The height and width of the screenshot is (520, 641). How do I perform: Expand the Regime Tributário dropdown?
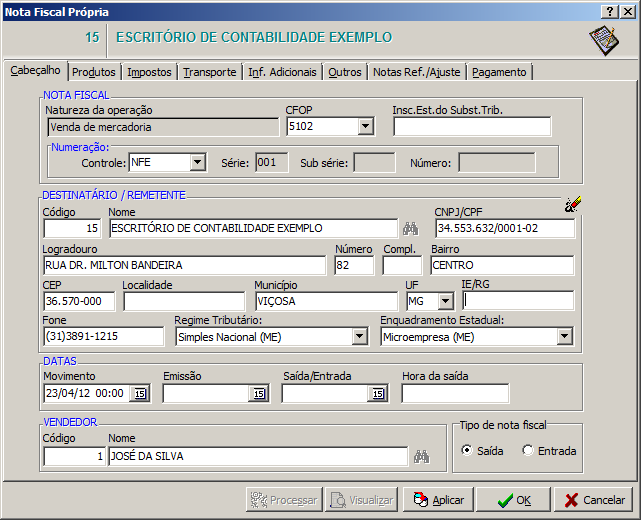(x=359, y=337)
